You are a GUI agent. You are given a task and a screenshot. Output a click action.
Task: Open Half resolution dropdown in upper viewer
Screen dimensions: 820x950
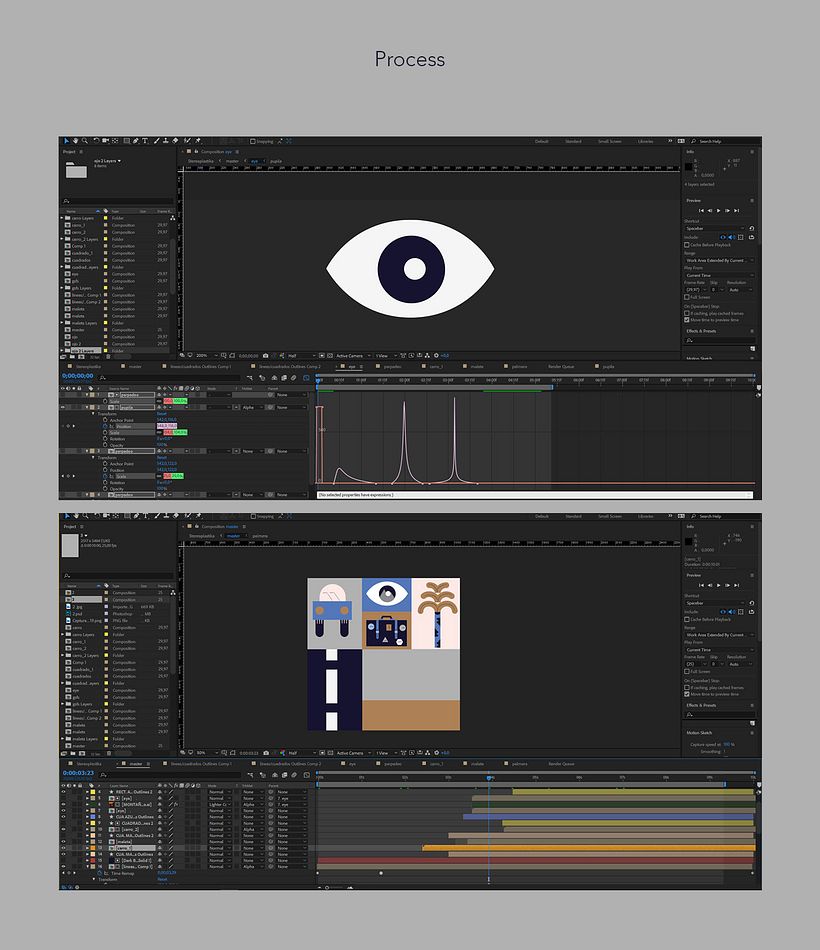pyautogui.click(x=301, y=356)
